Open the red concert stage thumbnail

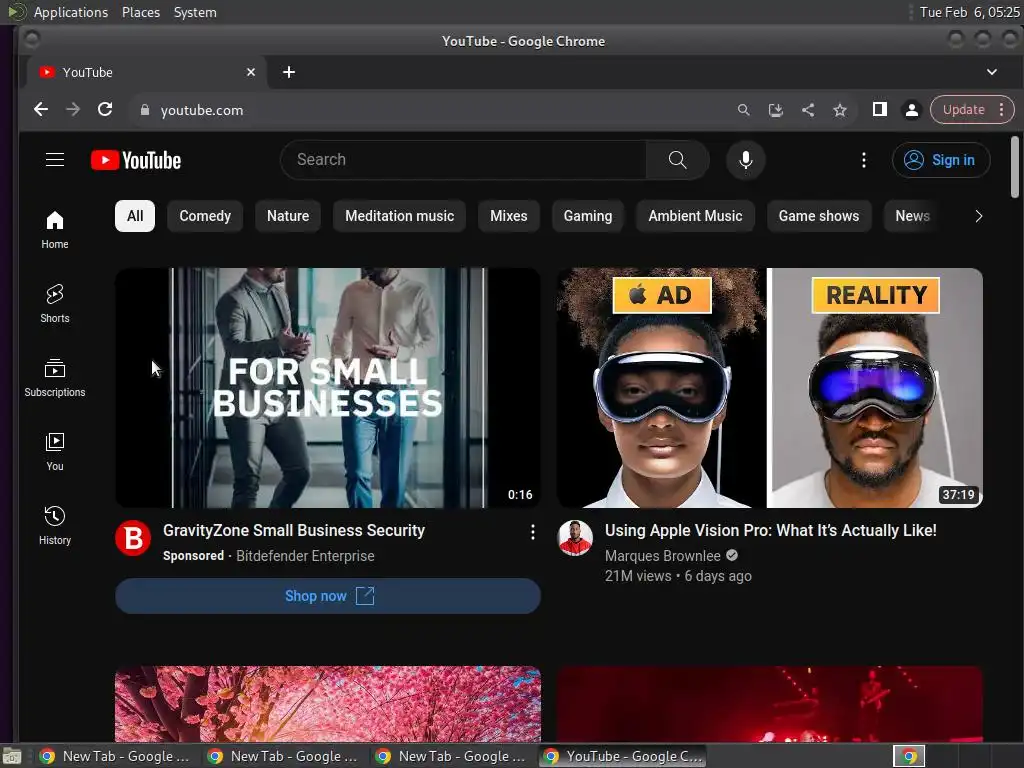pyautogui.click(x=770, y=703)
